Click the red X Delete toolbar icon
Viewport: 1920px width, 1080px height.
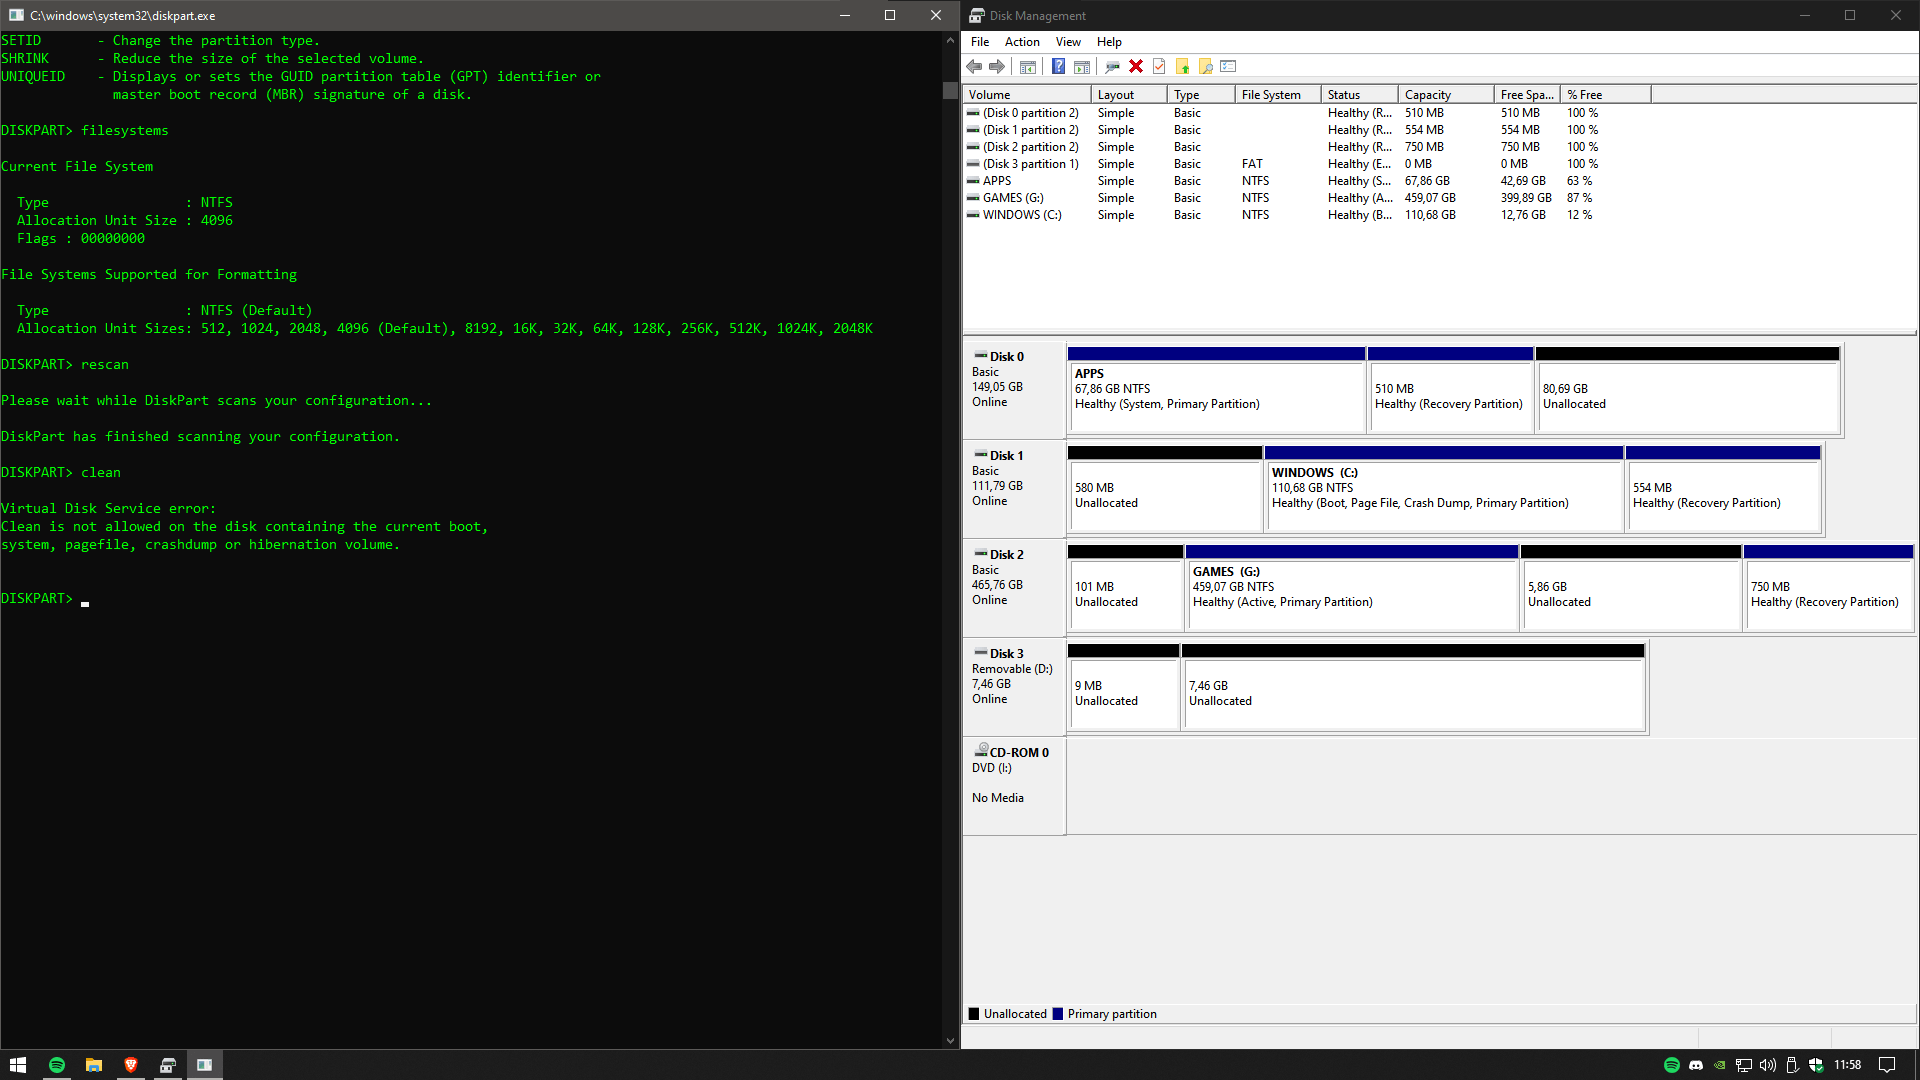coord(1136,67)
